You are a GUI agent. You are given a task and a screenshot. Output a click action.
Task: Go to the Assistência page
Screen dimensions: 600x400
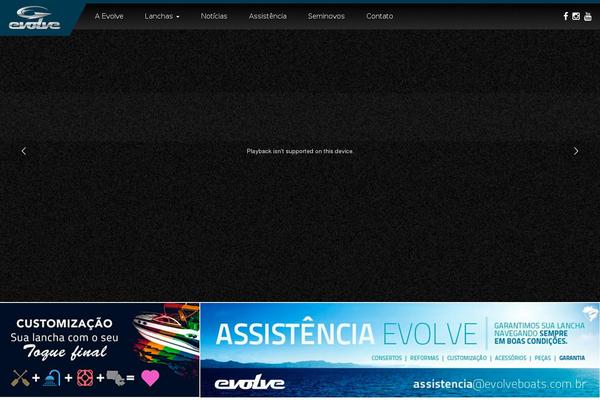coord(267,16)
